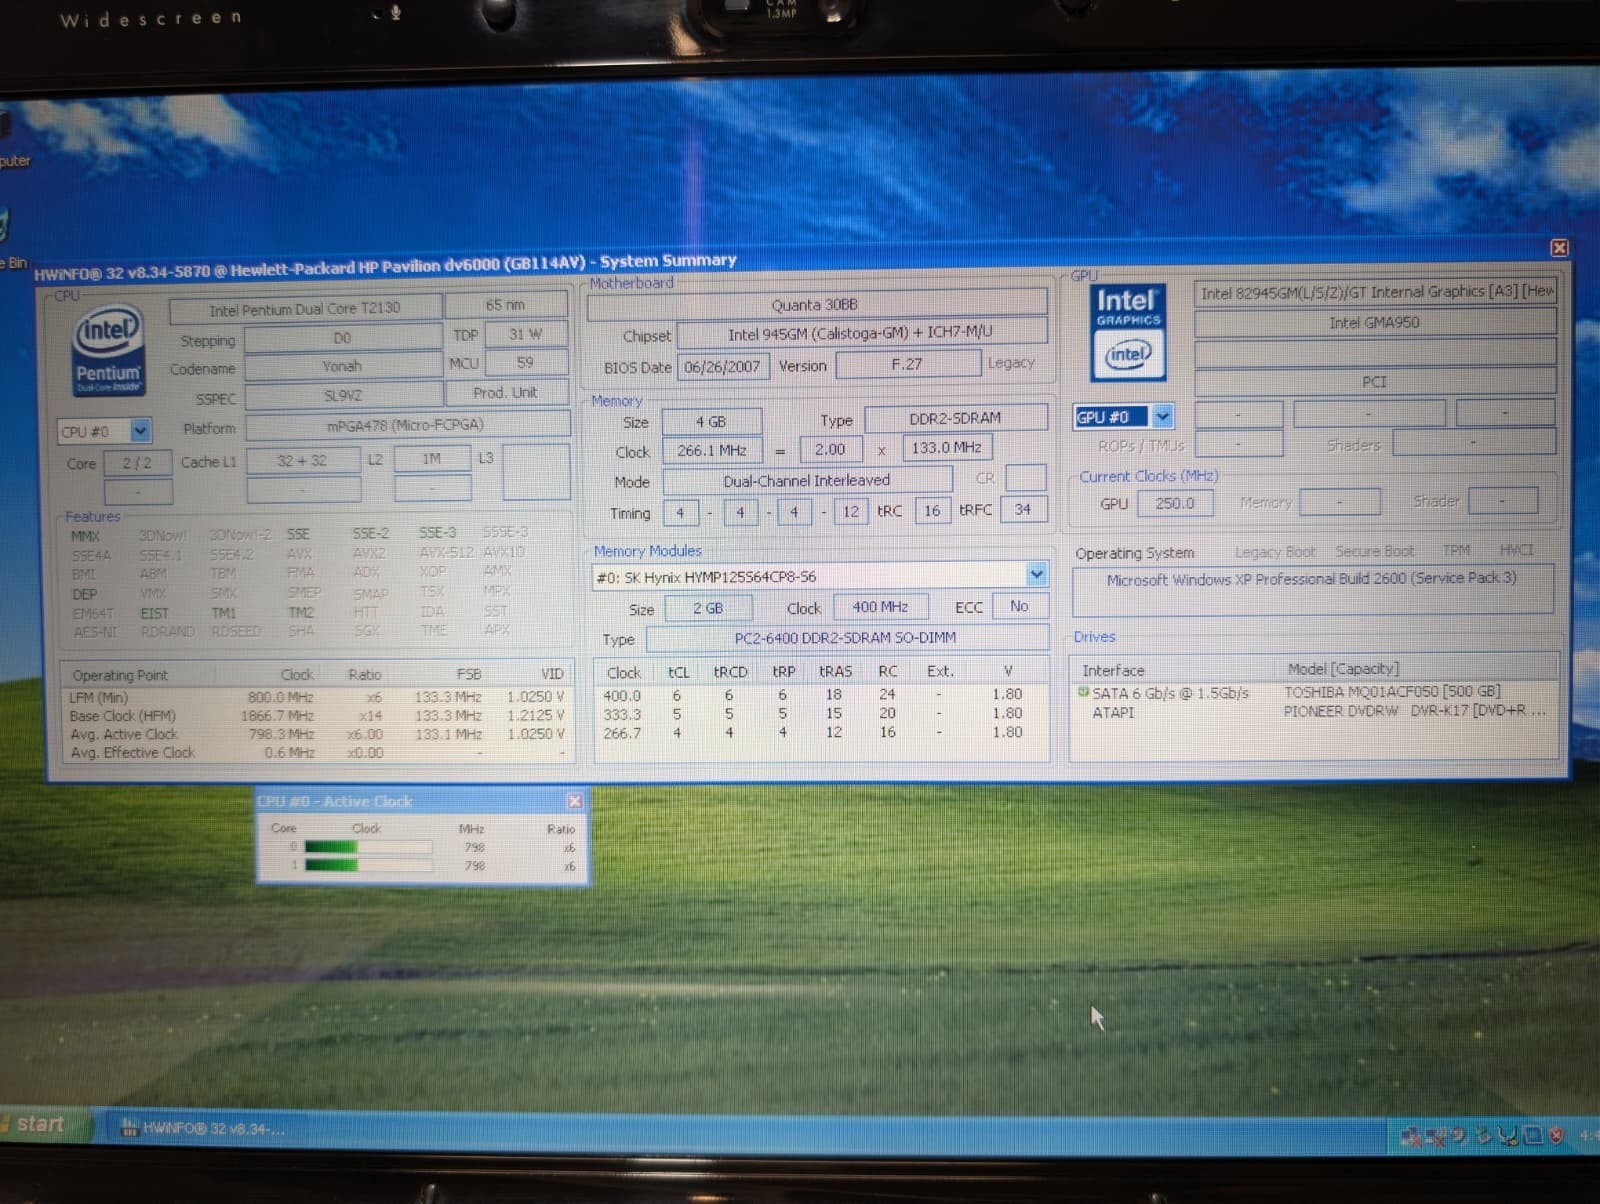Click the tRFC timing value 34
The width and height of the screenshot is (1600, 1204).
[1022, 509]
